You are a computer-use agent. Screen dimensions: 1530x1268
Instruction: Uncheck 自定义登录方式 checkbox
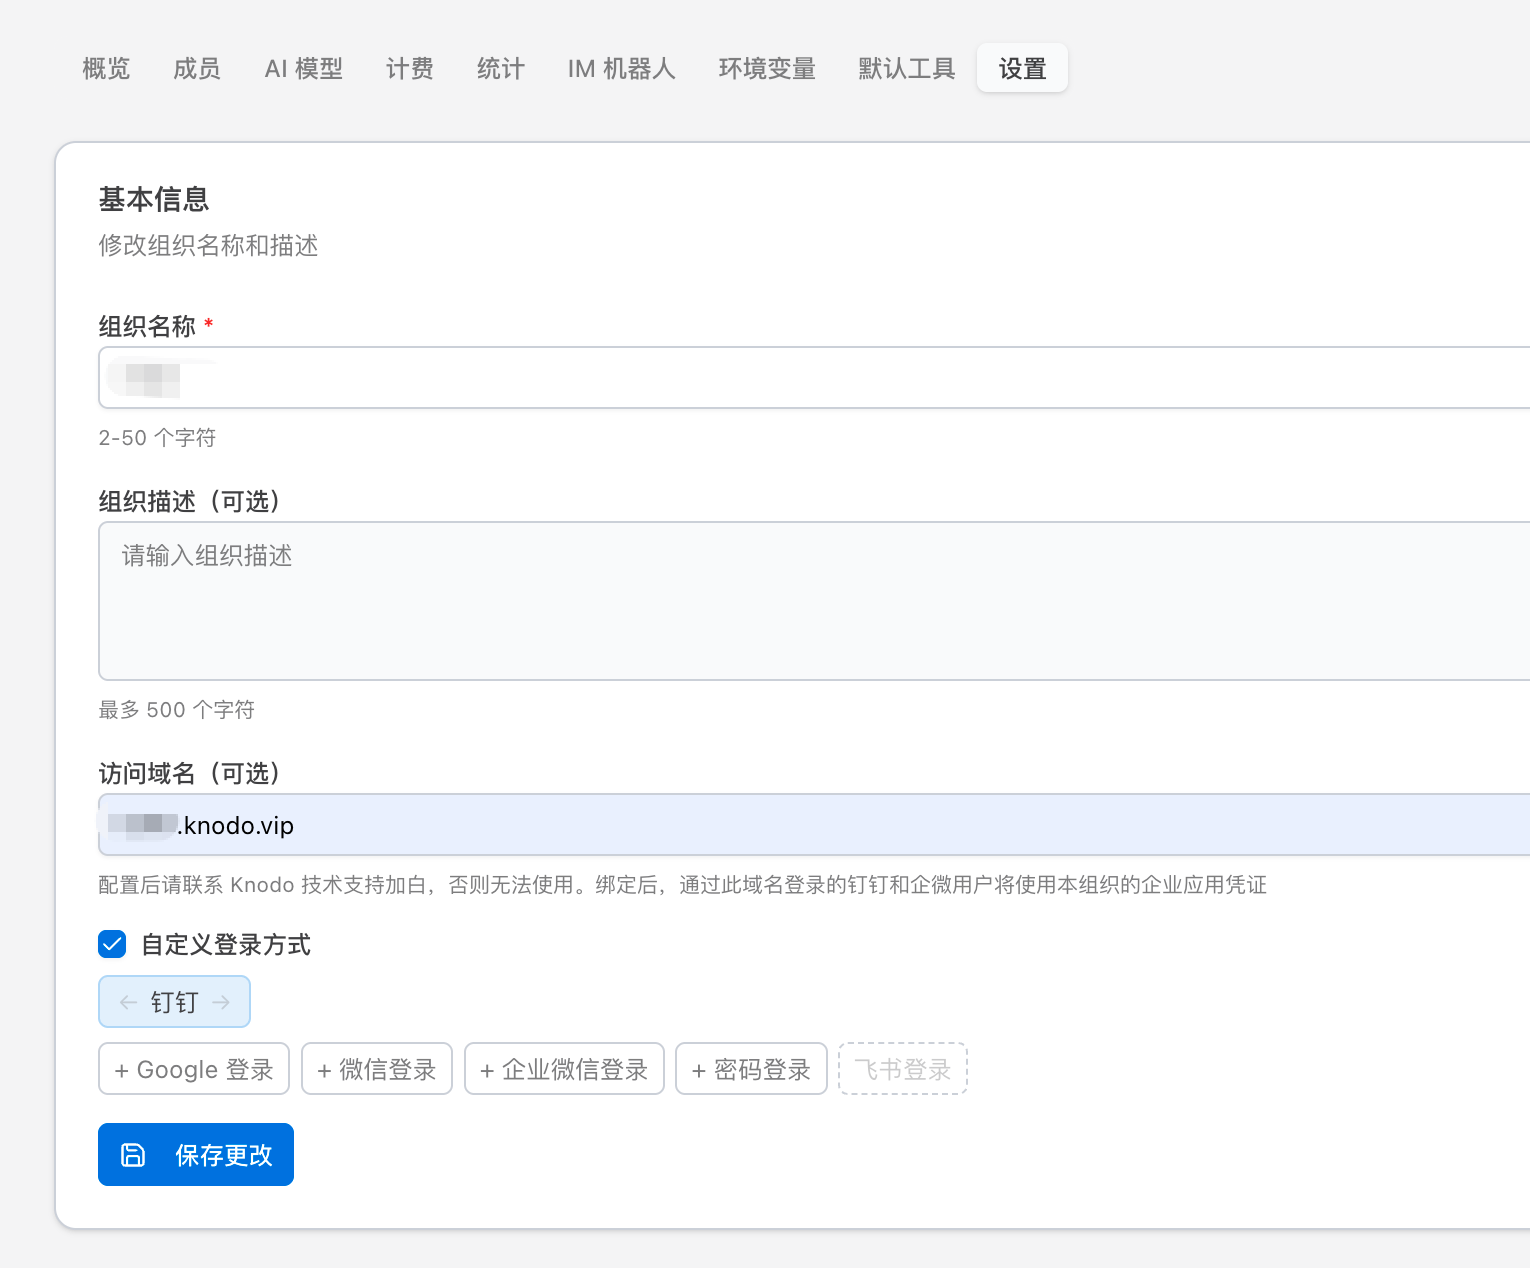(112, 944)
